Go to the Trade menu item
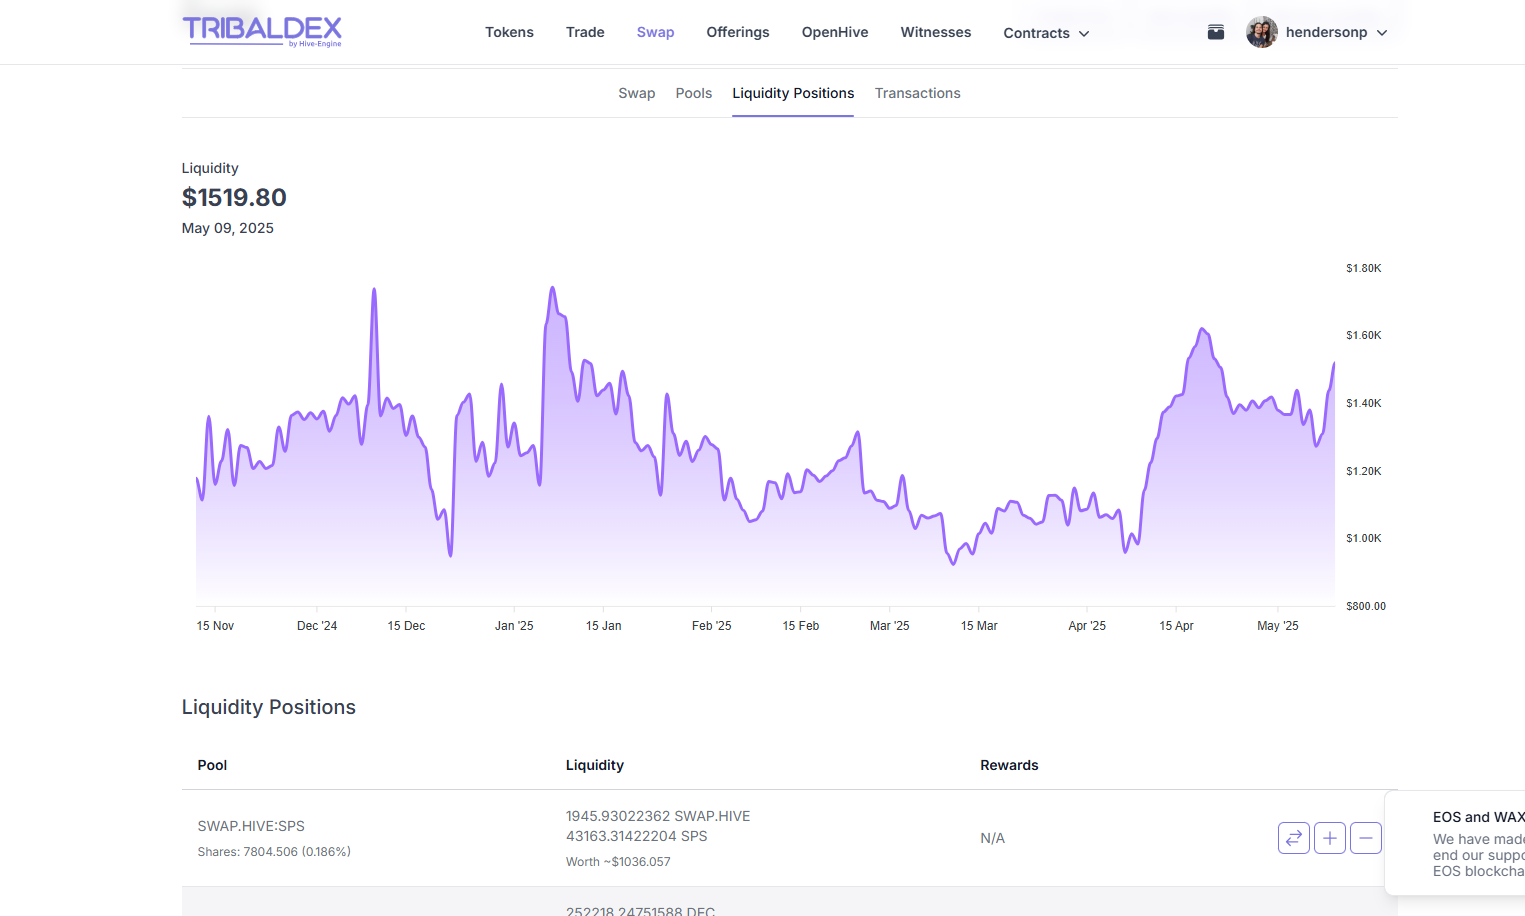This screenshot has width=1525, height=916. [585, 32]
